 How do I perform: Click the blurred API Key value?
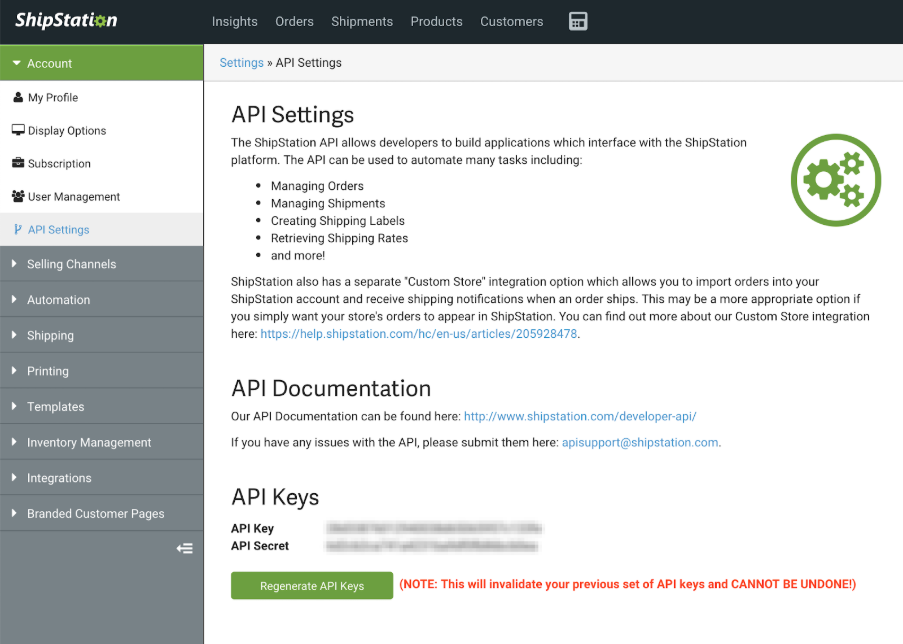coord(433,528)
